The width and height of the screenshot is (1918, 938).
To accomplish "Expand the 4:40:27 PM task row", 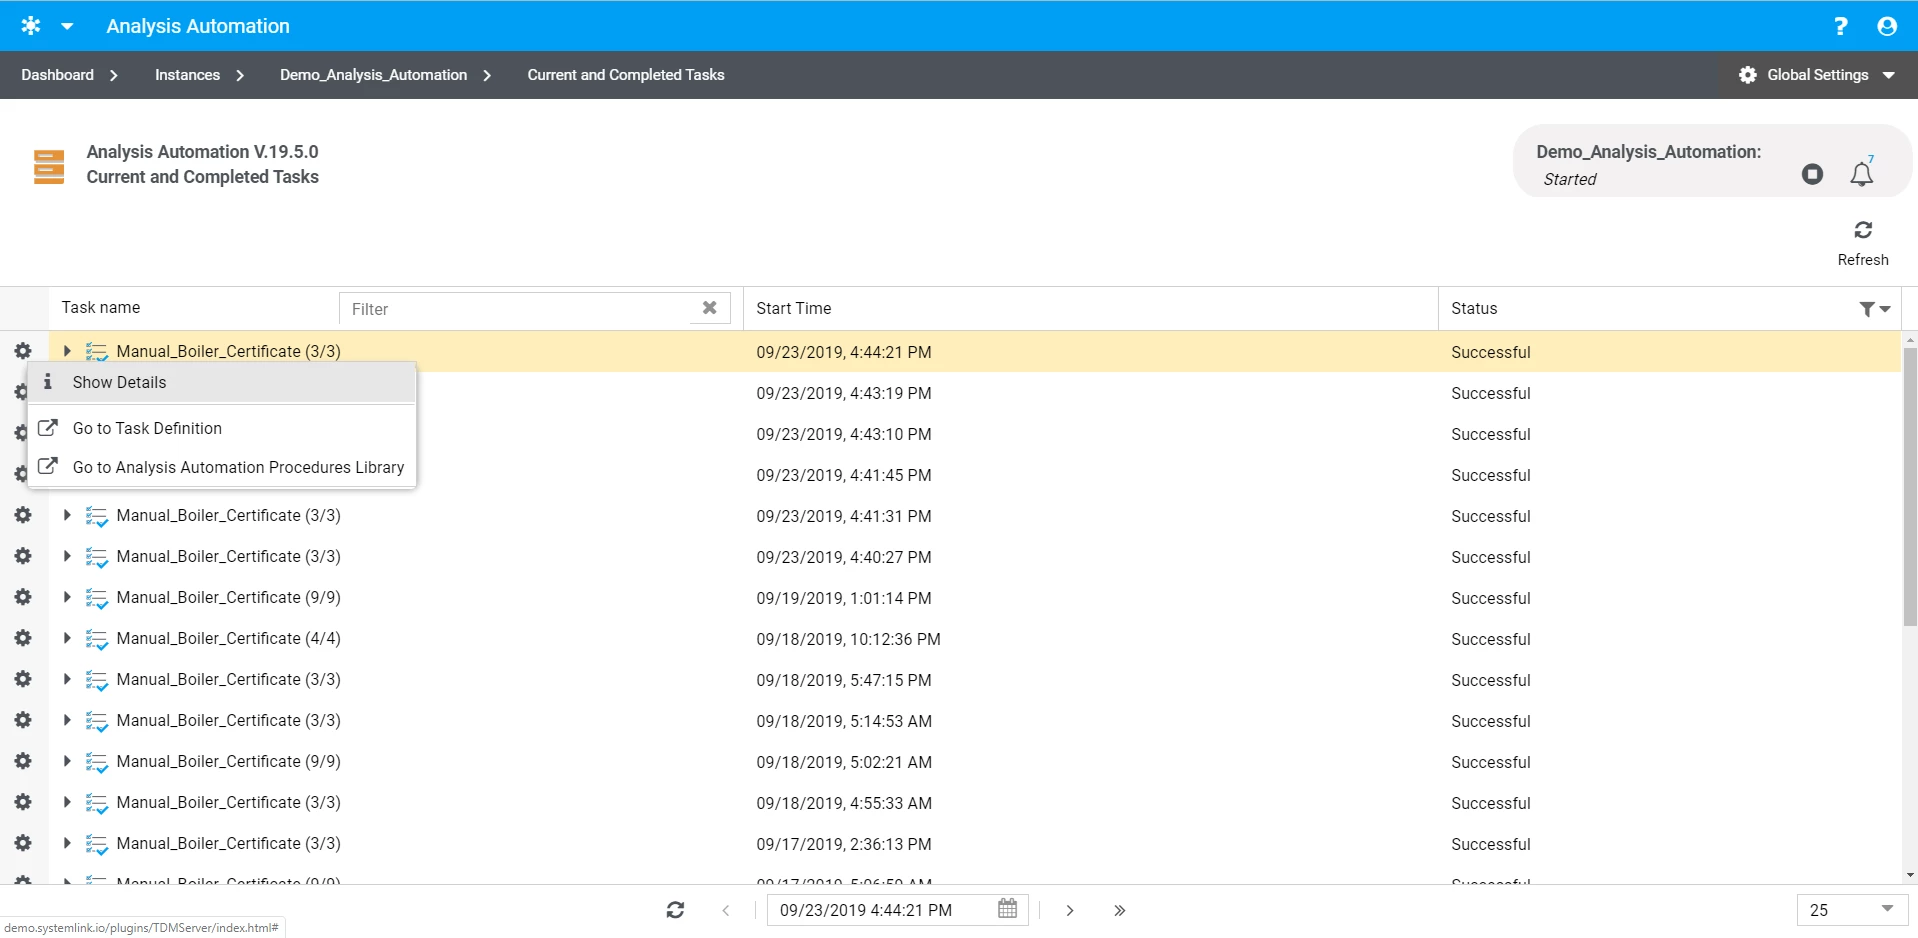I will click(67, 556).
